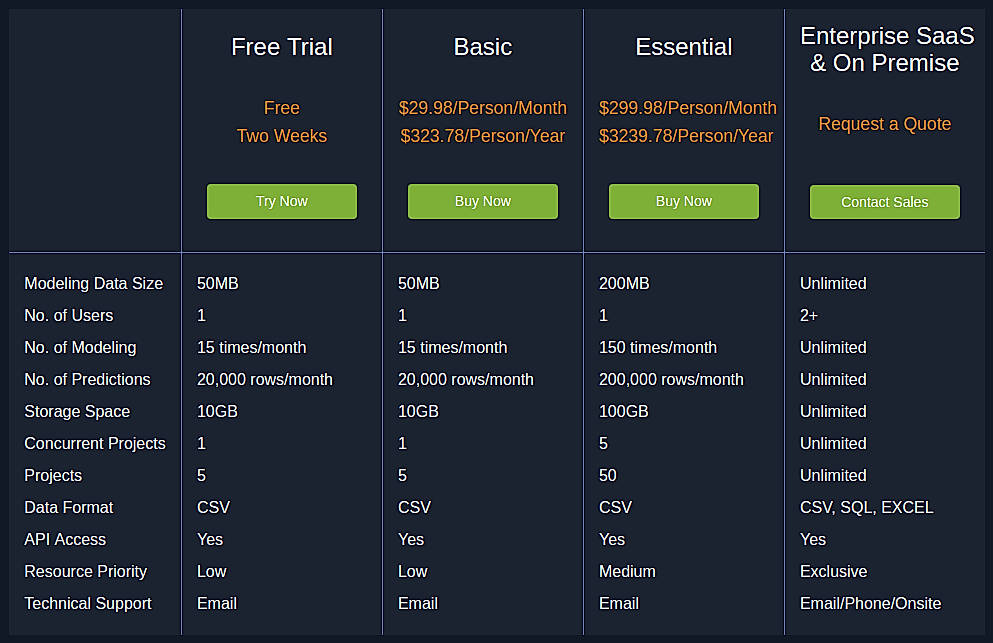This screenshot has width=993, height=643.
Task: Select the Modeling Data Size row label
Action: click(93, 284)
